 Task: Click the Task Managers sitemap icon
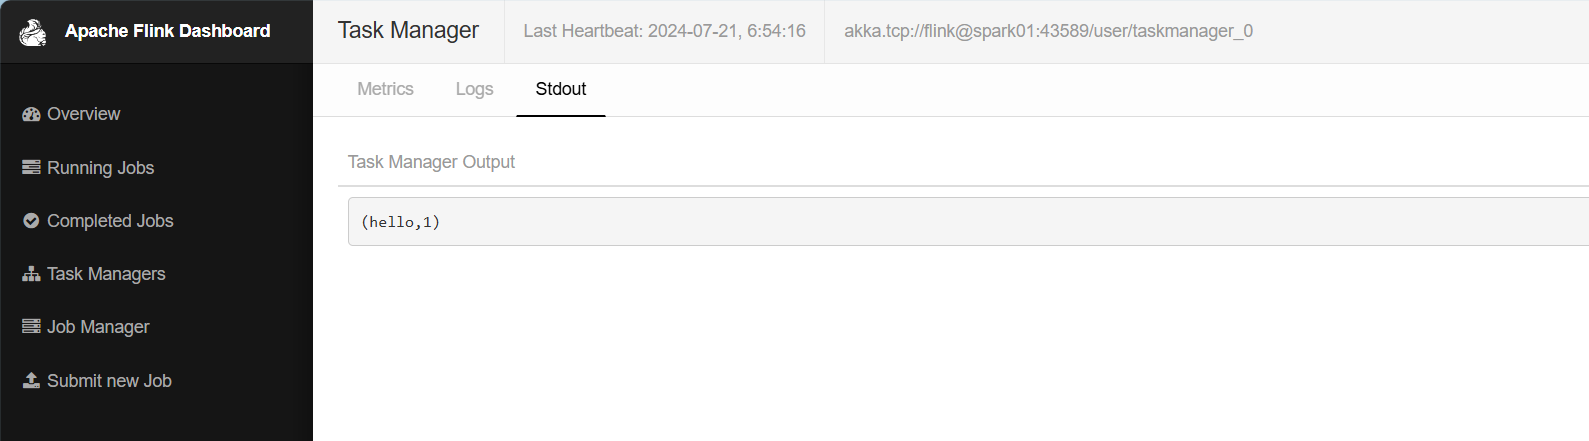31,274
